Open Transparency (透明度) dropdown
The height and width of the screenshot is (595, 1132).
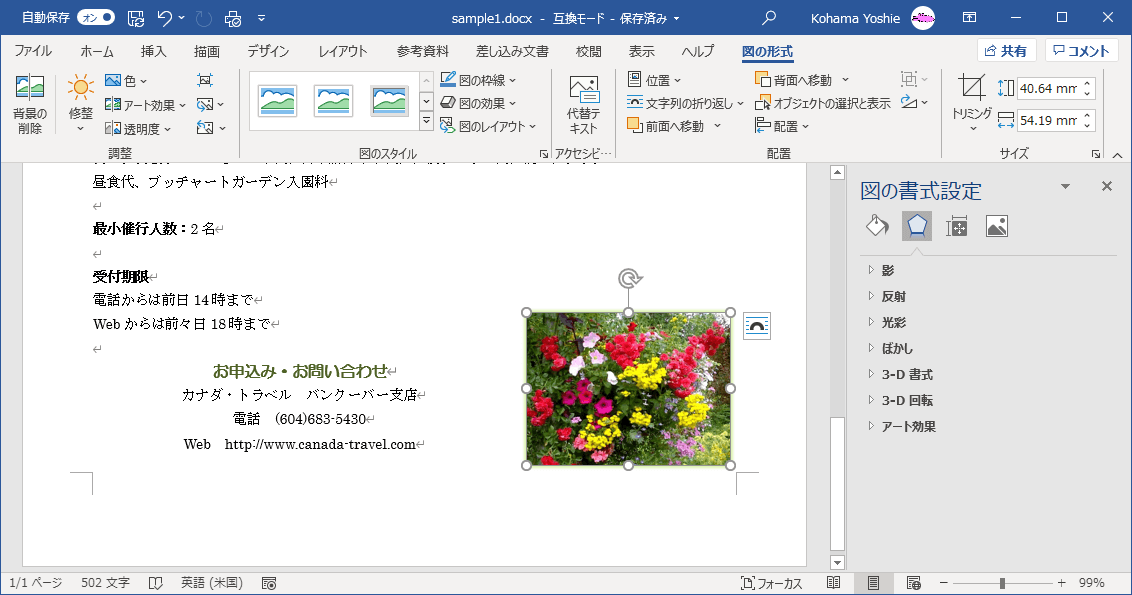tap(138, 129)
